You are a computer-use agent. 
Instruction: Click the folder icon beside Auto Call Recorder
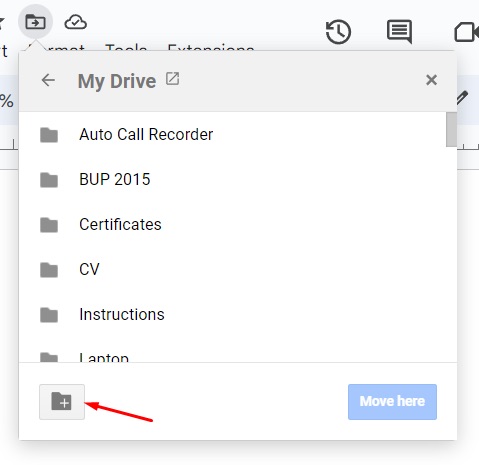[x=49, y=135]
